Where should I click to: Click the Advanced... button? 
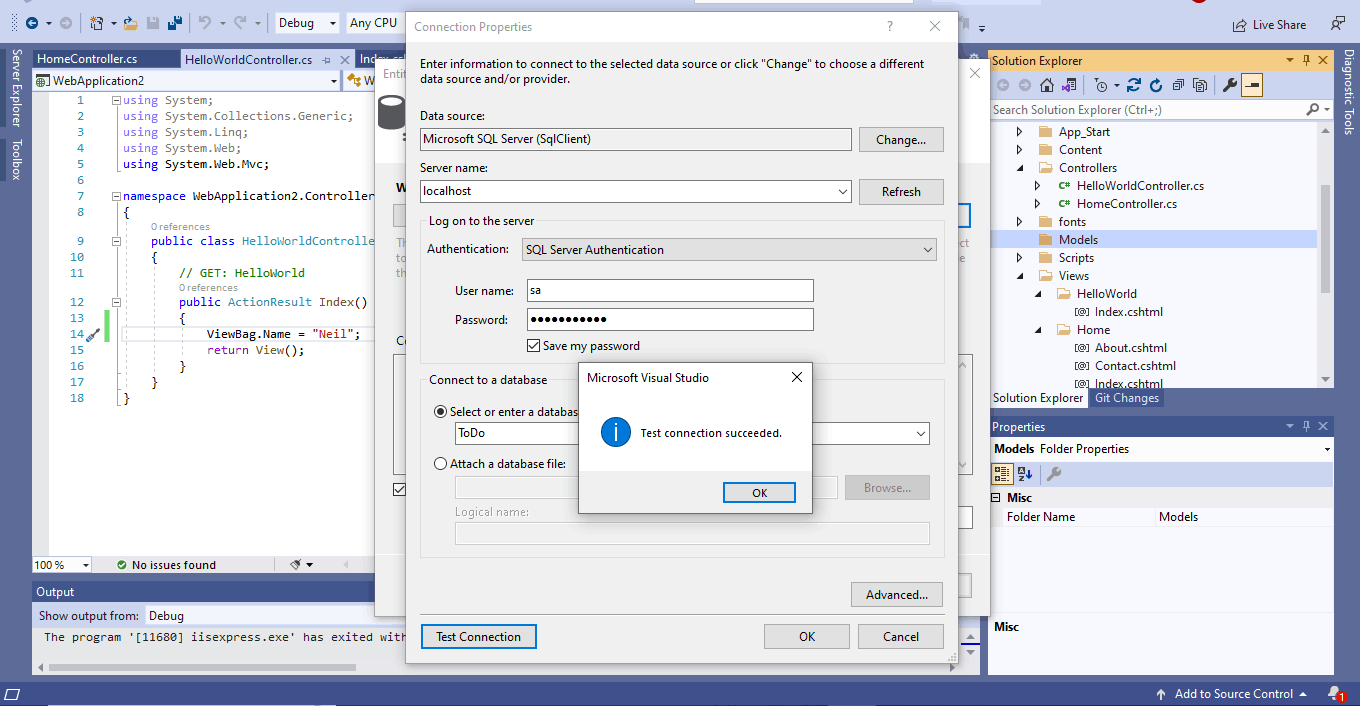pyautogui.click(x=897, y=594)
